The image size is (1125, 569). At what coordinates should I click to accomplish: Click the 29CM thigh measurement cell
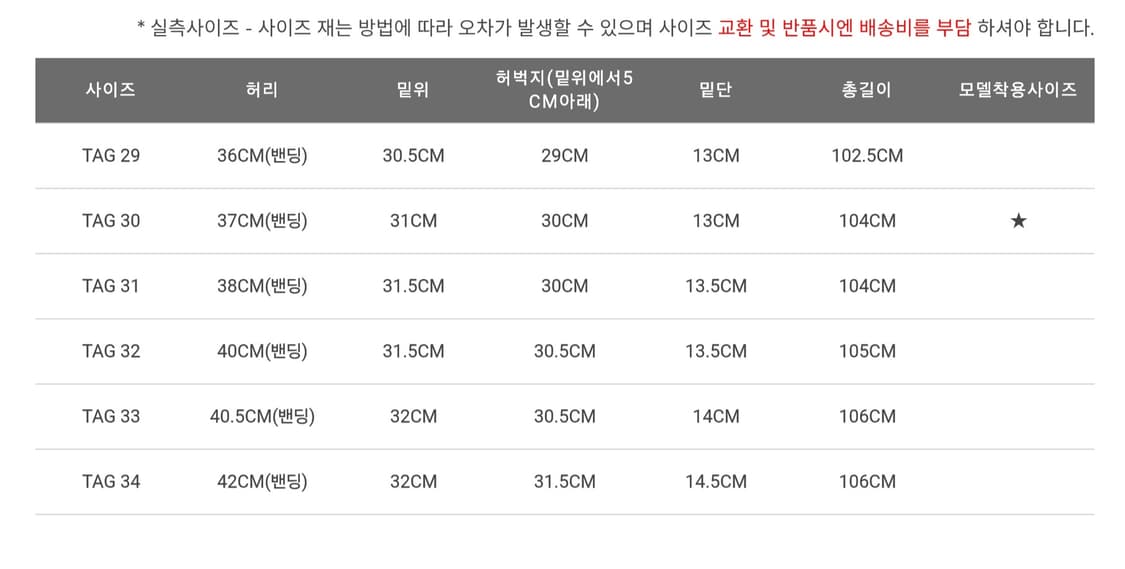pyautogui.click(x=564, y=156)
